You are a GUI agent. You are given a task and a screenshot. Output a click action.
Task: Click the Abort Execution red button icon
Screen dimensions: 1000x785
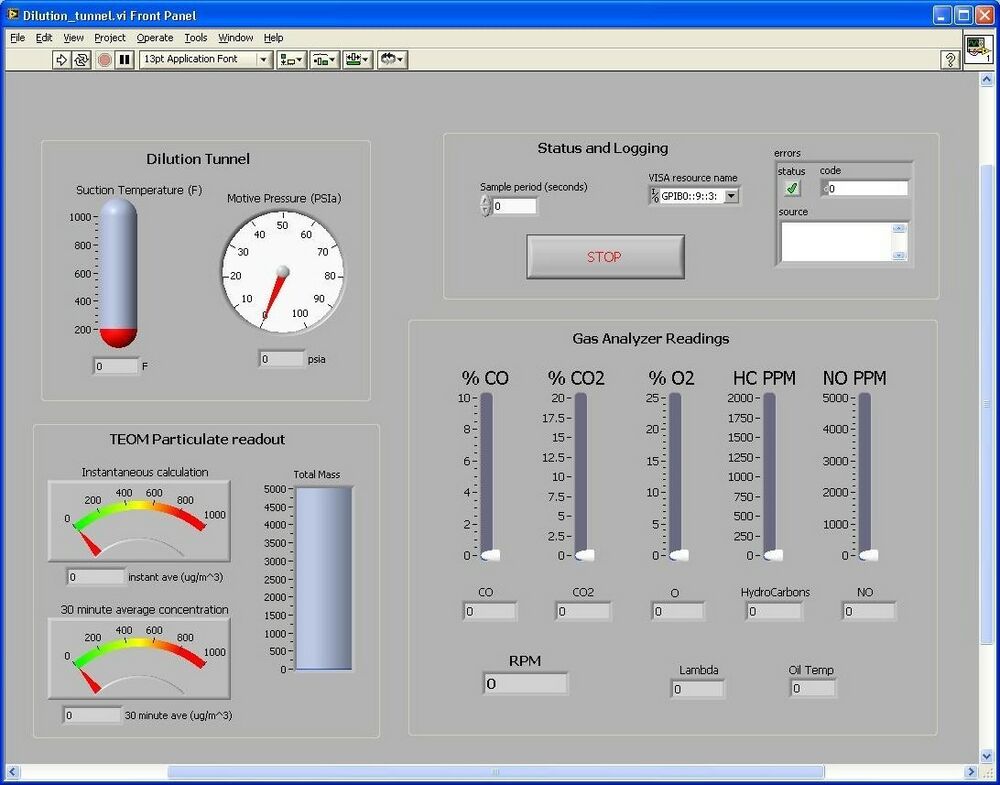pos(103,59)
